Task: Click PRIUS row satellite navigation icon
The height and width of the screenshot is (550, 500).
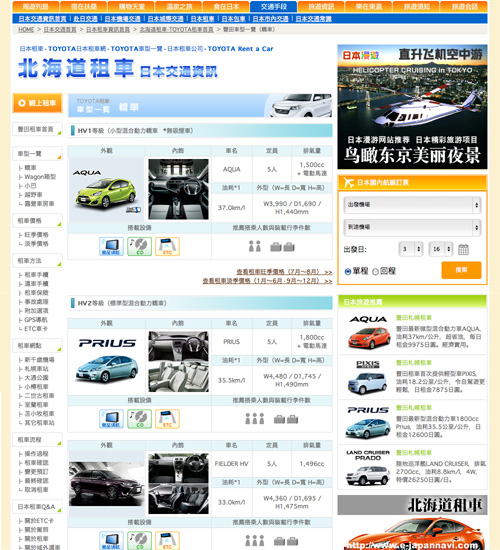Action: 111,419
